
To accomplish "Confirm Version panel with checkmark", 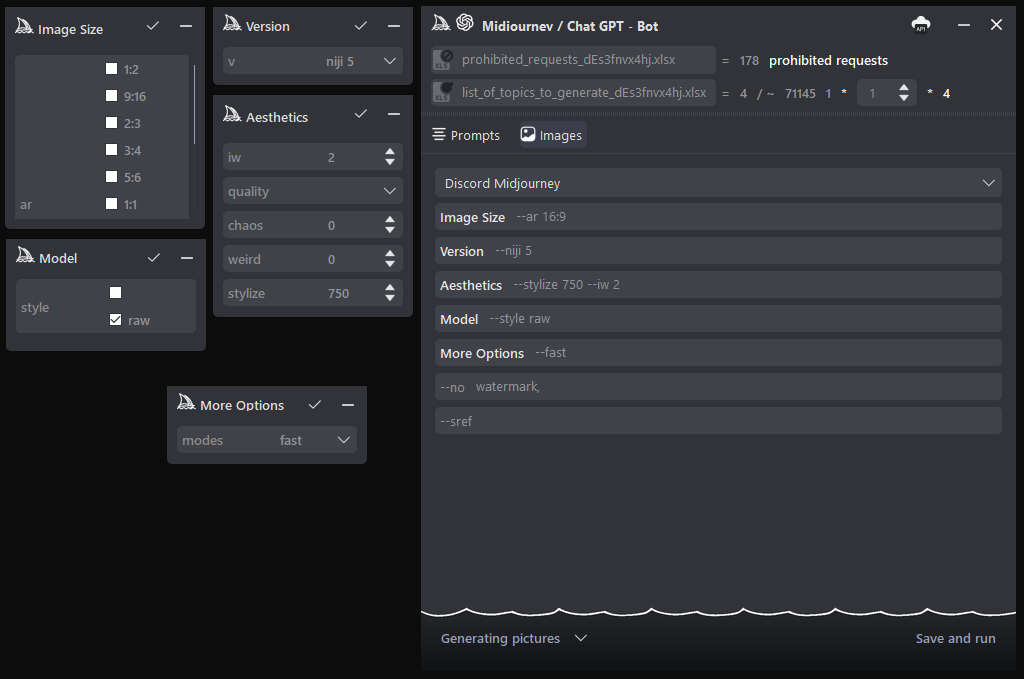I will [x=360, y=25].
